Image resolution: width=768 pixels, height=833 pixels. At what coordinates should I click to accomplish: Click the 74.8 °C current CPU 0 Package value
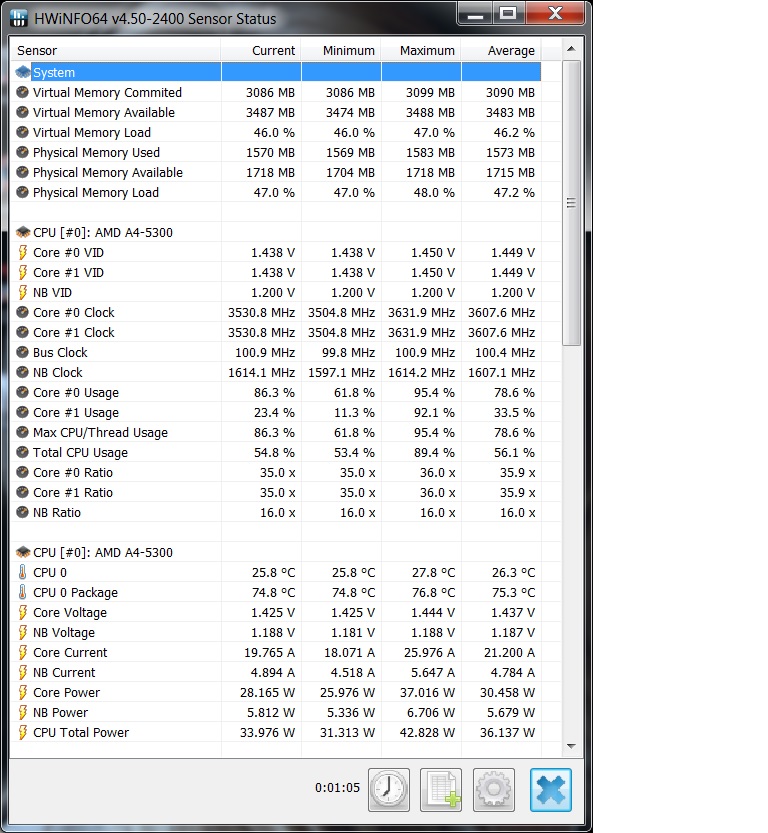pyautogui.click(x=273, y=592)
